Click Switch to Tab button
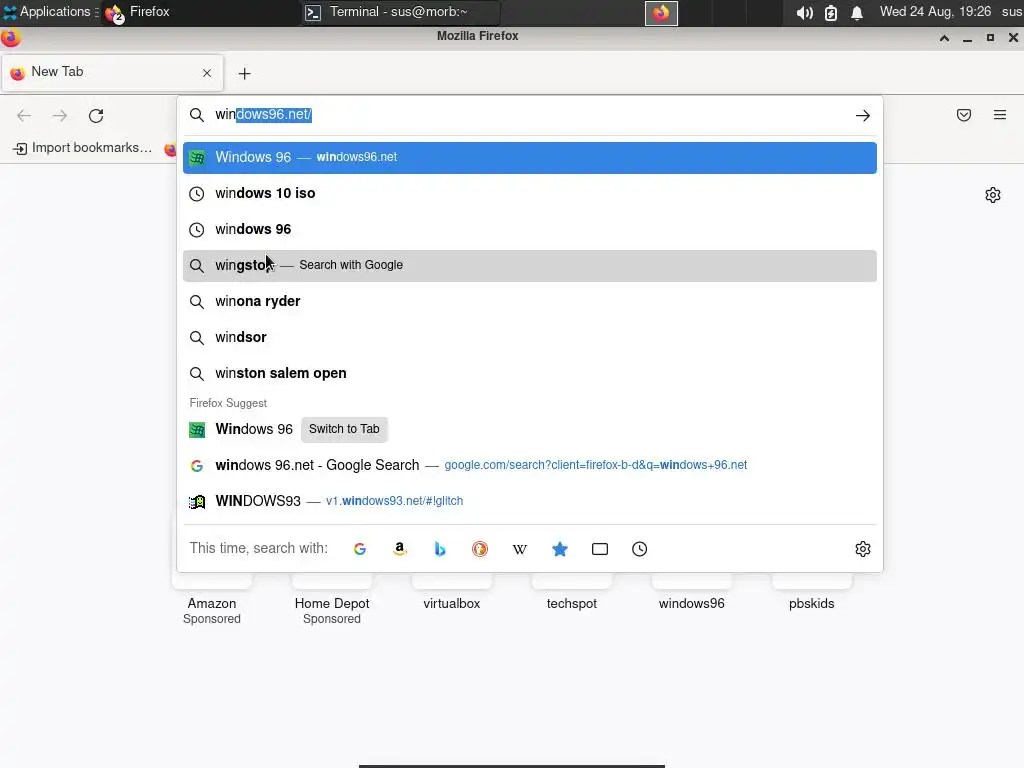Screen dimensions: 1024x768 [344, 429]
